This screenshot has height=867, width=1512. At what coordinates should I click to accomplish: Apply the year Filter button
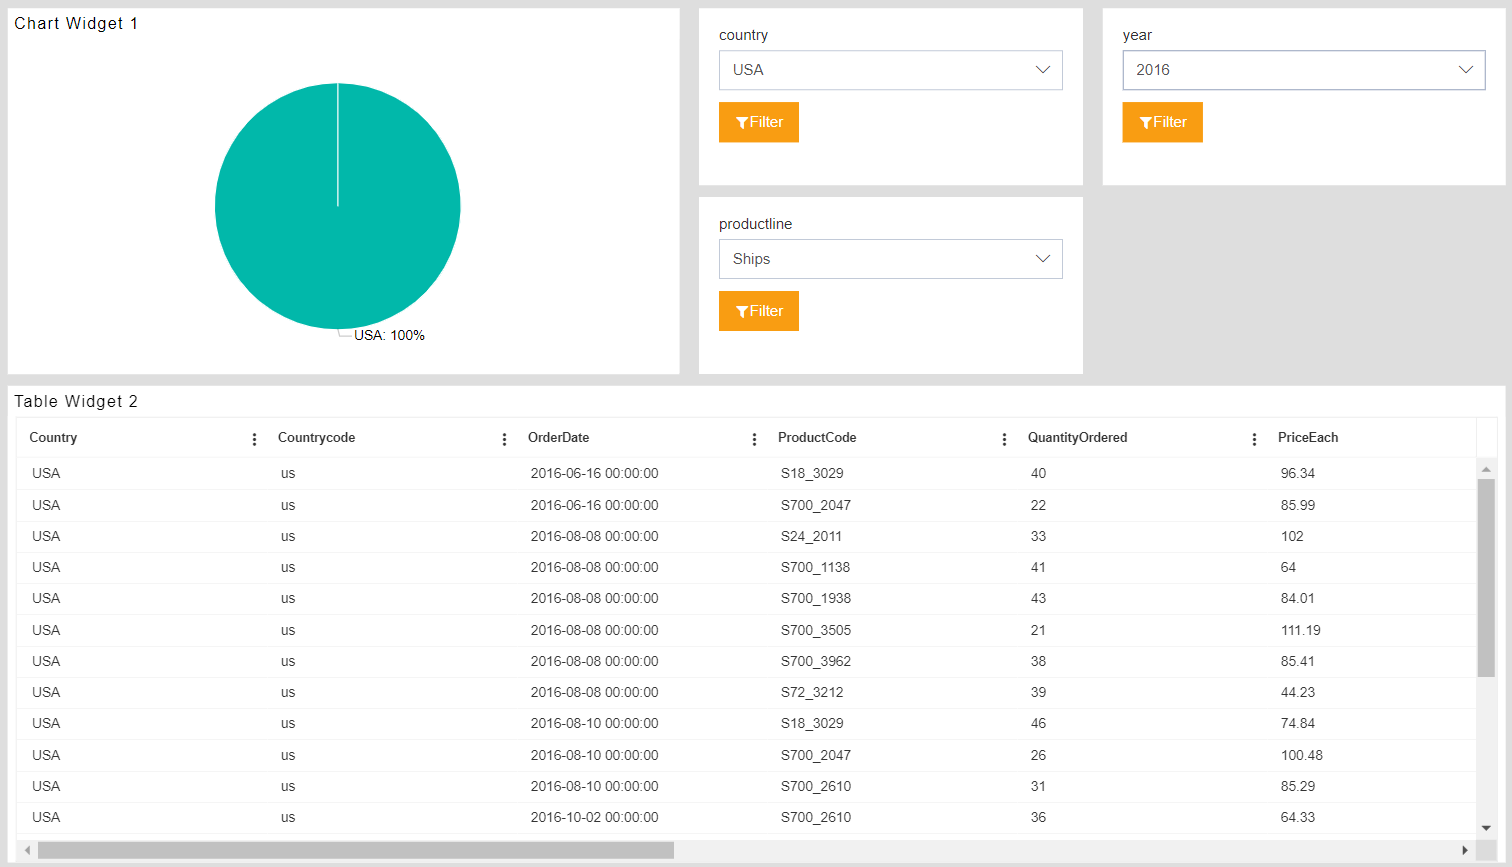pos(1162,122)
